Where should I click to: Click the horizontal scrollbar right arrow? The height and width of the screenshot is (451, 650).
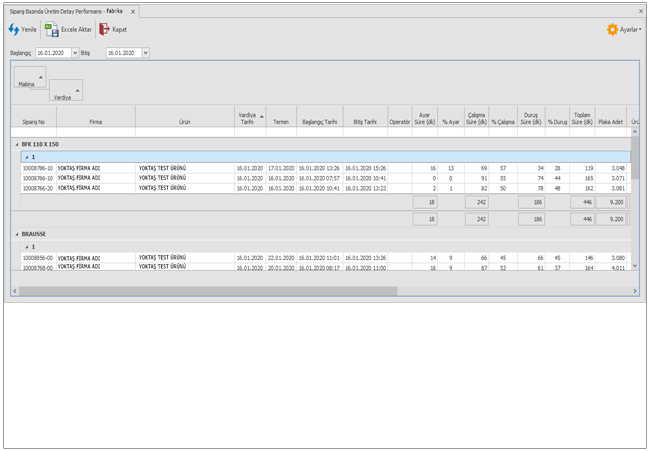pos(623,290)
